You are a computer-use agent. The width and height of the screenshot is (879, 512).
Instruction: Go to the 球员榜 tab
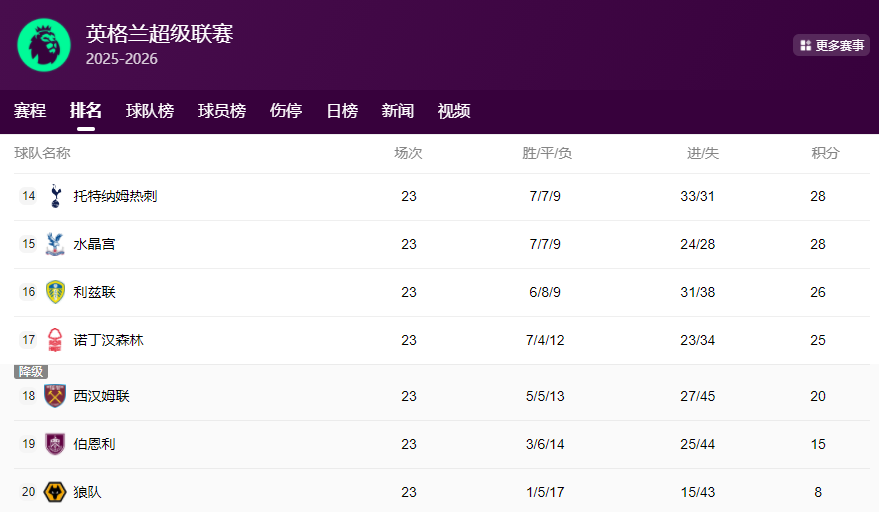[x=222, y=111]
